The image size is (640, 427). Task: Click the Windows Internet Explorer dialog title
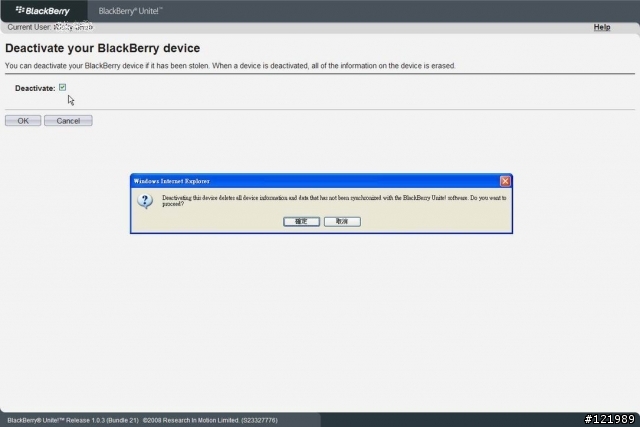point(171,181)
